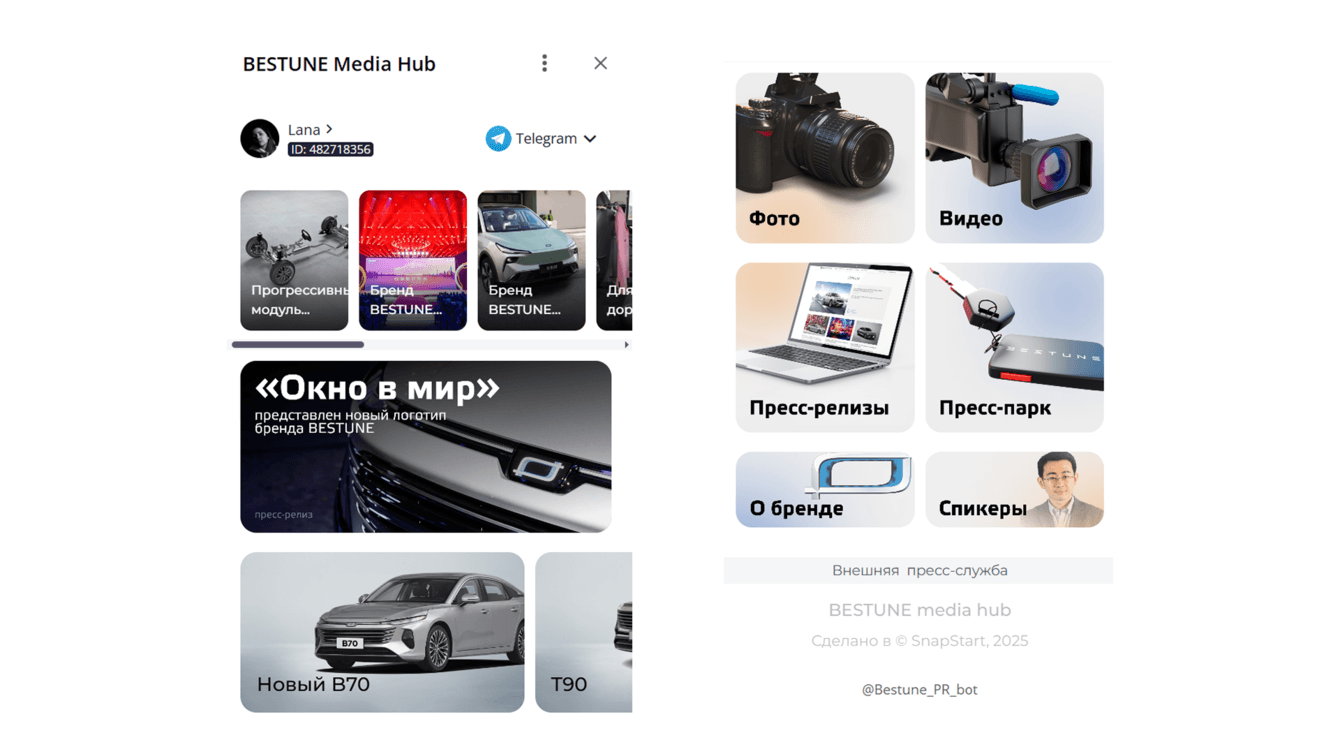The image size is (1340, 754).
Task: Open the Спикеры section tile
Action: (x=1014, y=490)
